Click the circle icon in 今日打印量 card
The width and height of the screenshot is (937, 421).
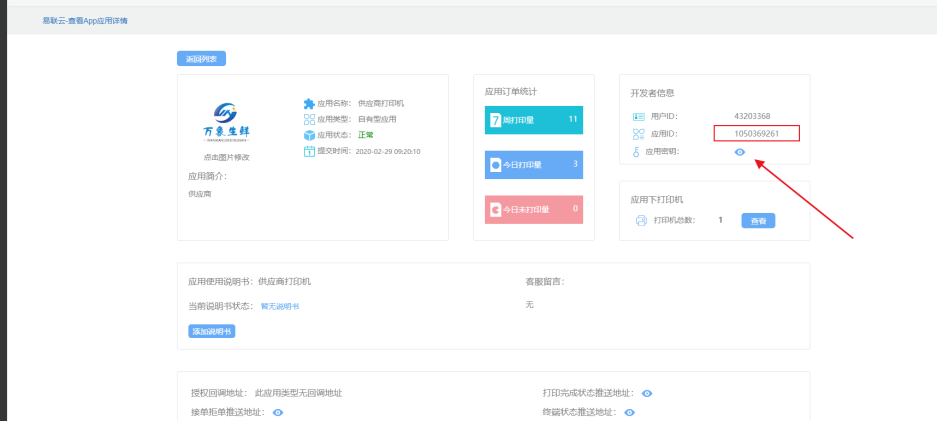495,165
